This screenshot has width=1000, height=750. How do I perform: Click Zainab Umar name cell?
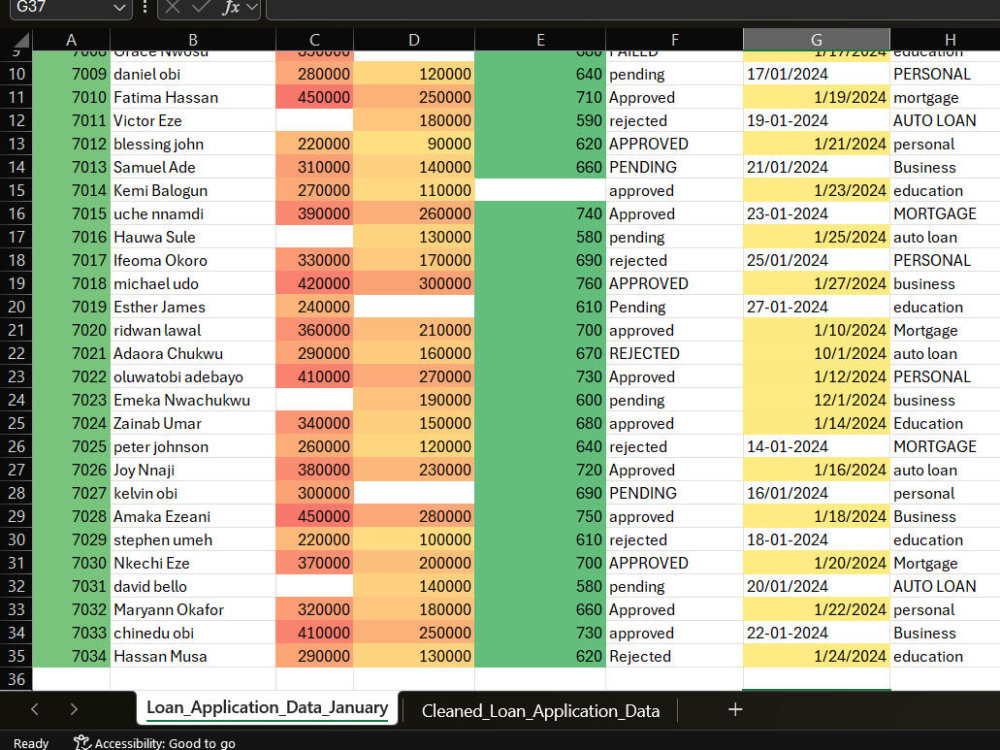coord(193,423)
